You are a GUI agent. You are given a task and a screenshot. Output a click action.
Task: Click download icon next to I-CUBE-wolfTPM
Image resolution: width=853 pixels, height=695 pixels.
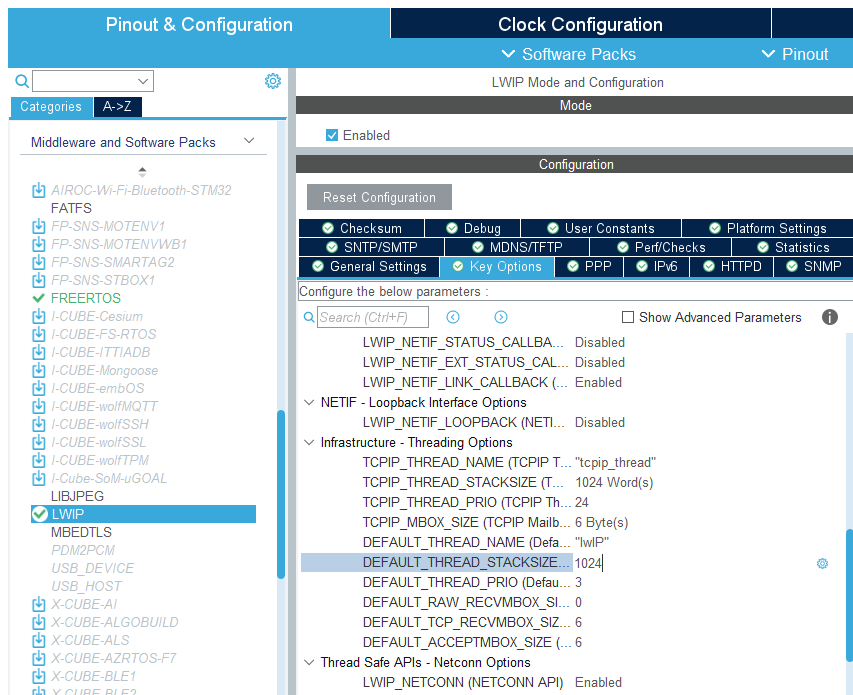[x=39, y=460]
